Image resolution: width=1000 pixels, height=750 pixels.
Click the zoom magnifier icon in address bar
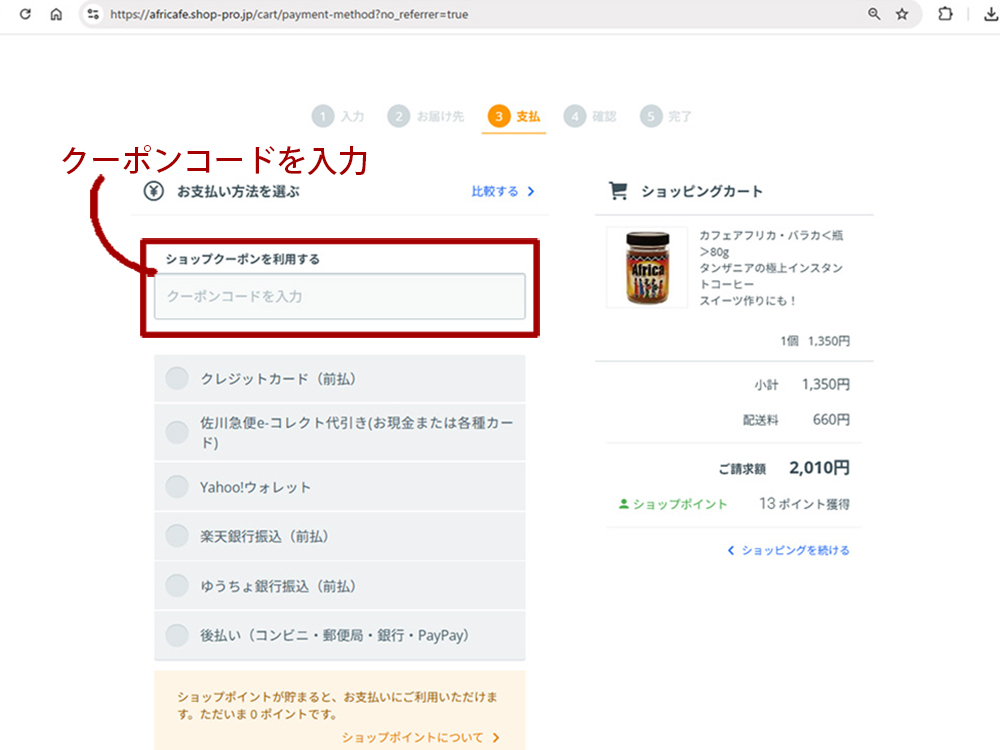coord(874,15)
